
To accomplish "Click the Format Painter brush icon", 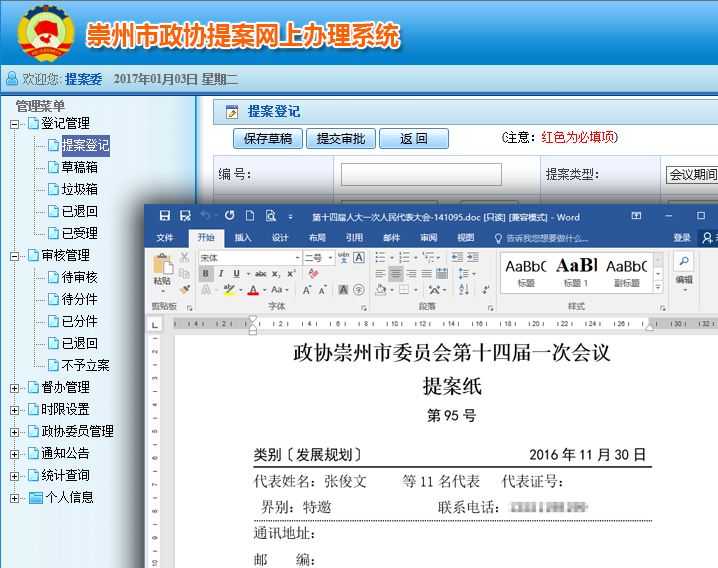I will point(184,290).
